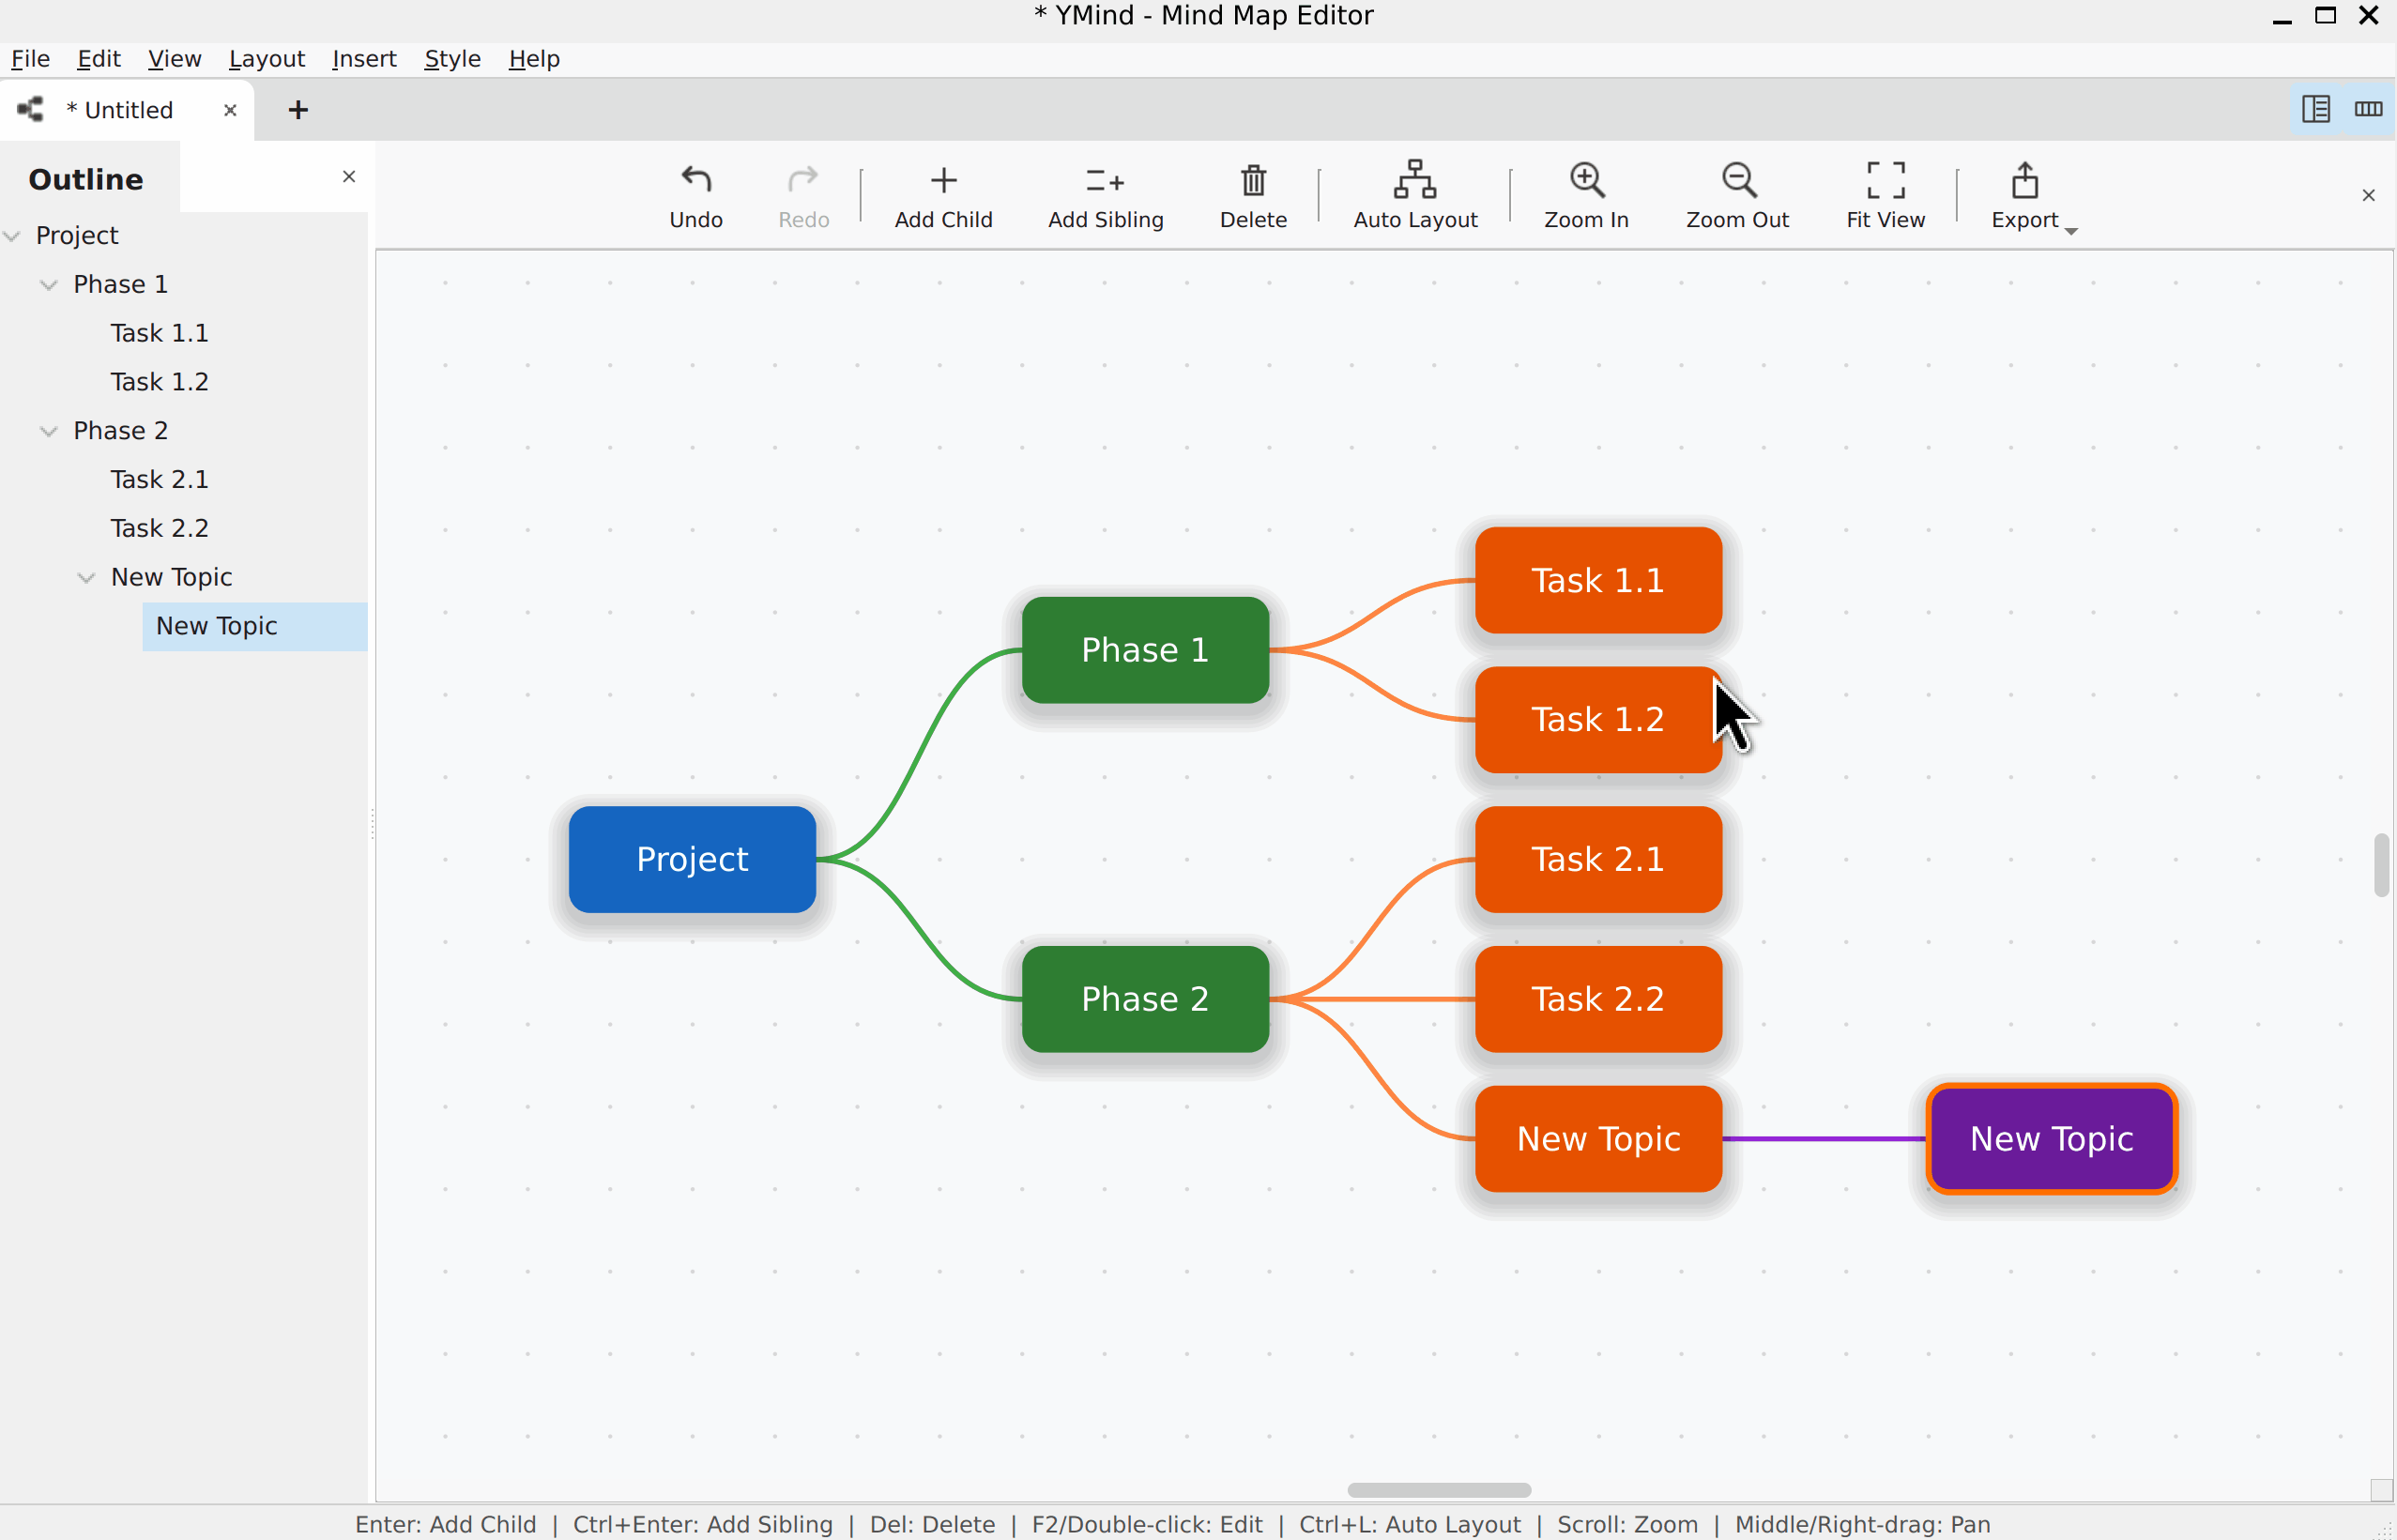Select the purple New Topic node
The height and width of the screenshot is (1540, 2397).
pyautogui.click(x=2051, y=1138)
